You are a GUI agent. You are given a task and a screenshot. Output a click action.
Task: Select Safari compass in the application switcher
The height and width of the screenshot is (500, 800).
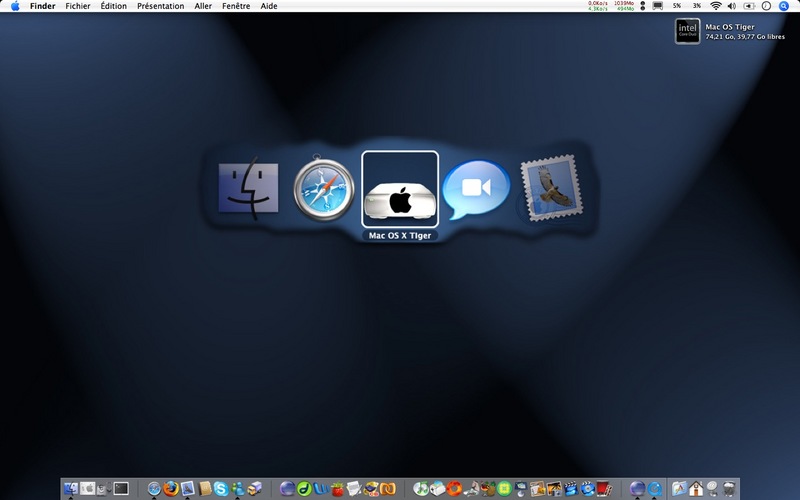323,188
